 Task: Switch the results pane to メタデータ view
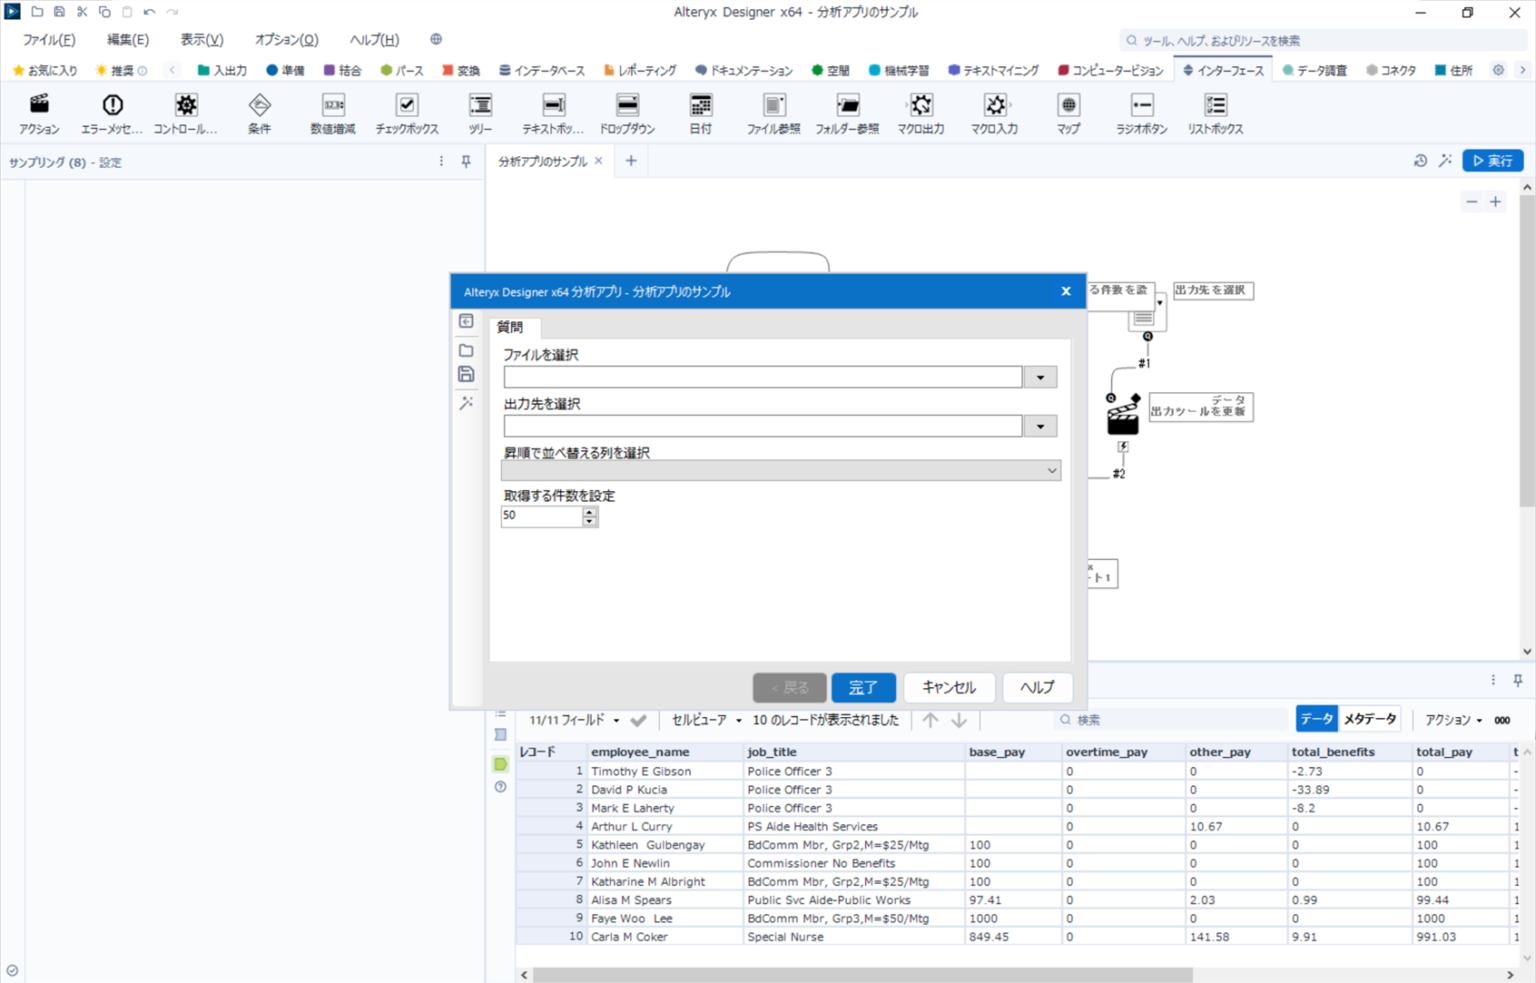coord(1369,718)
